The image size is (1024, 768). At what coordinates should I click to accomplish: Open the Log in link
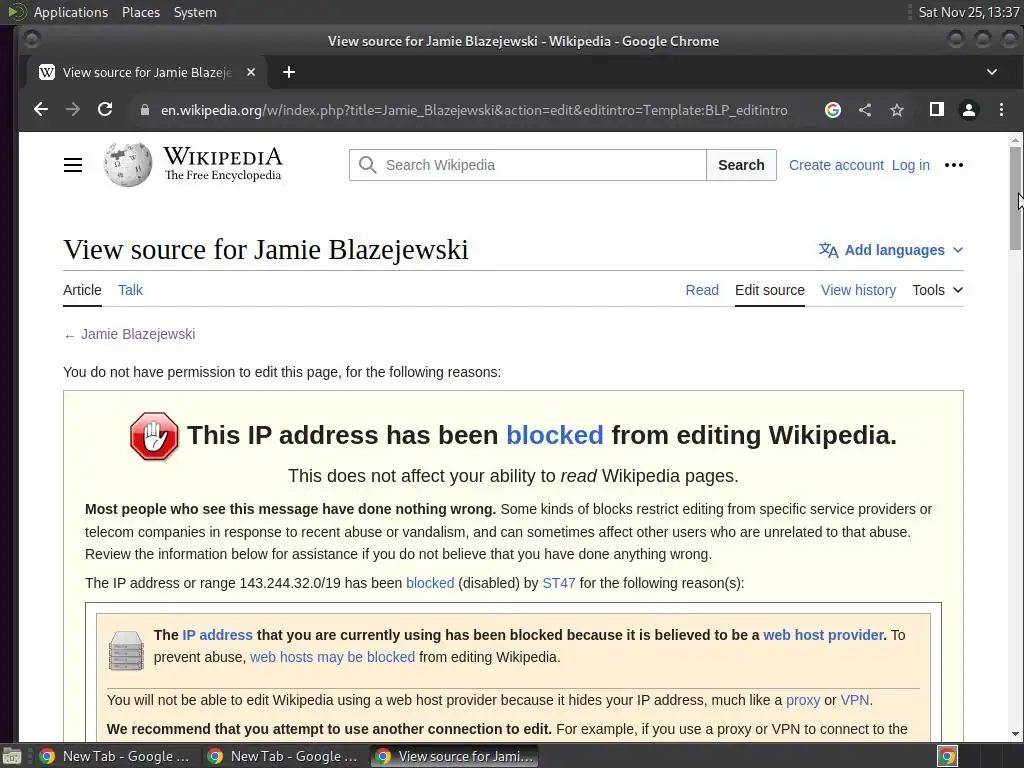click(x=910, y=165)
